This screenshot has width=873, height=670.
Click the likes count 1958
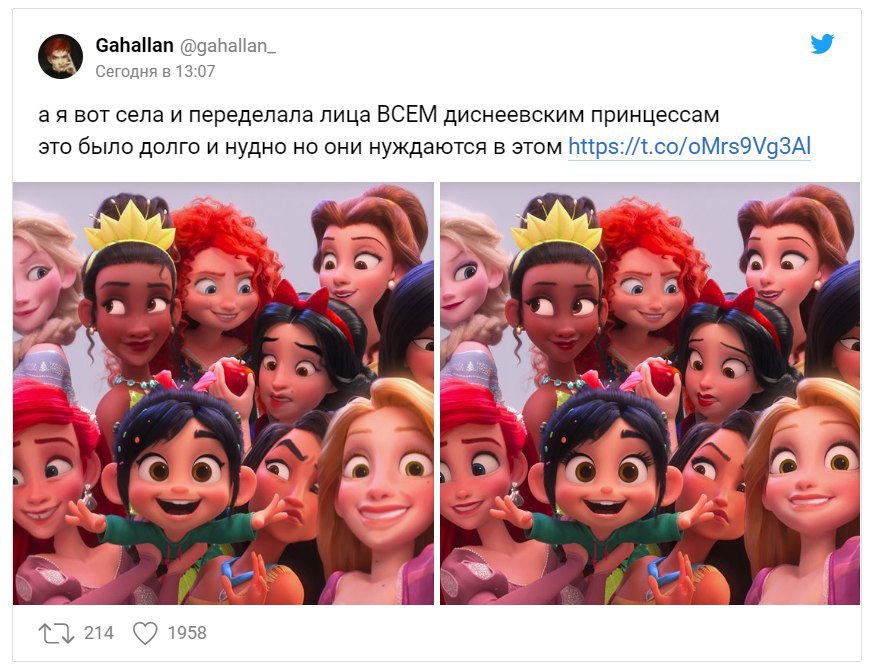[x=187, y=633]
